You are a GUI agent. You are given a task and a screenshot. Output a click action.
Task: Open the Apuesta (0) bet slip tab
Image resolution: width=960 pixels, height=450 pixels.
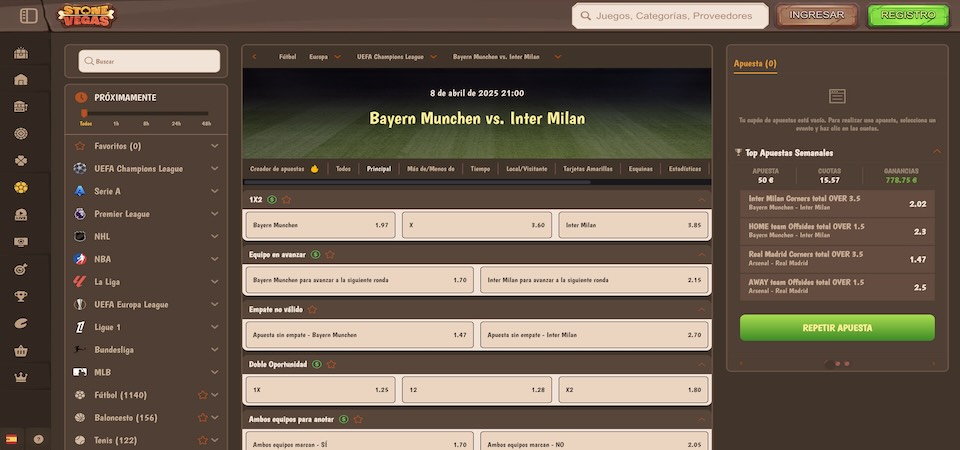tap(755, 63)
